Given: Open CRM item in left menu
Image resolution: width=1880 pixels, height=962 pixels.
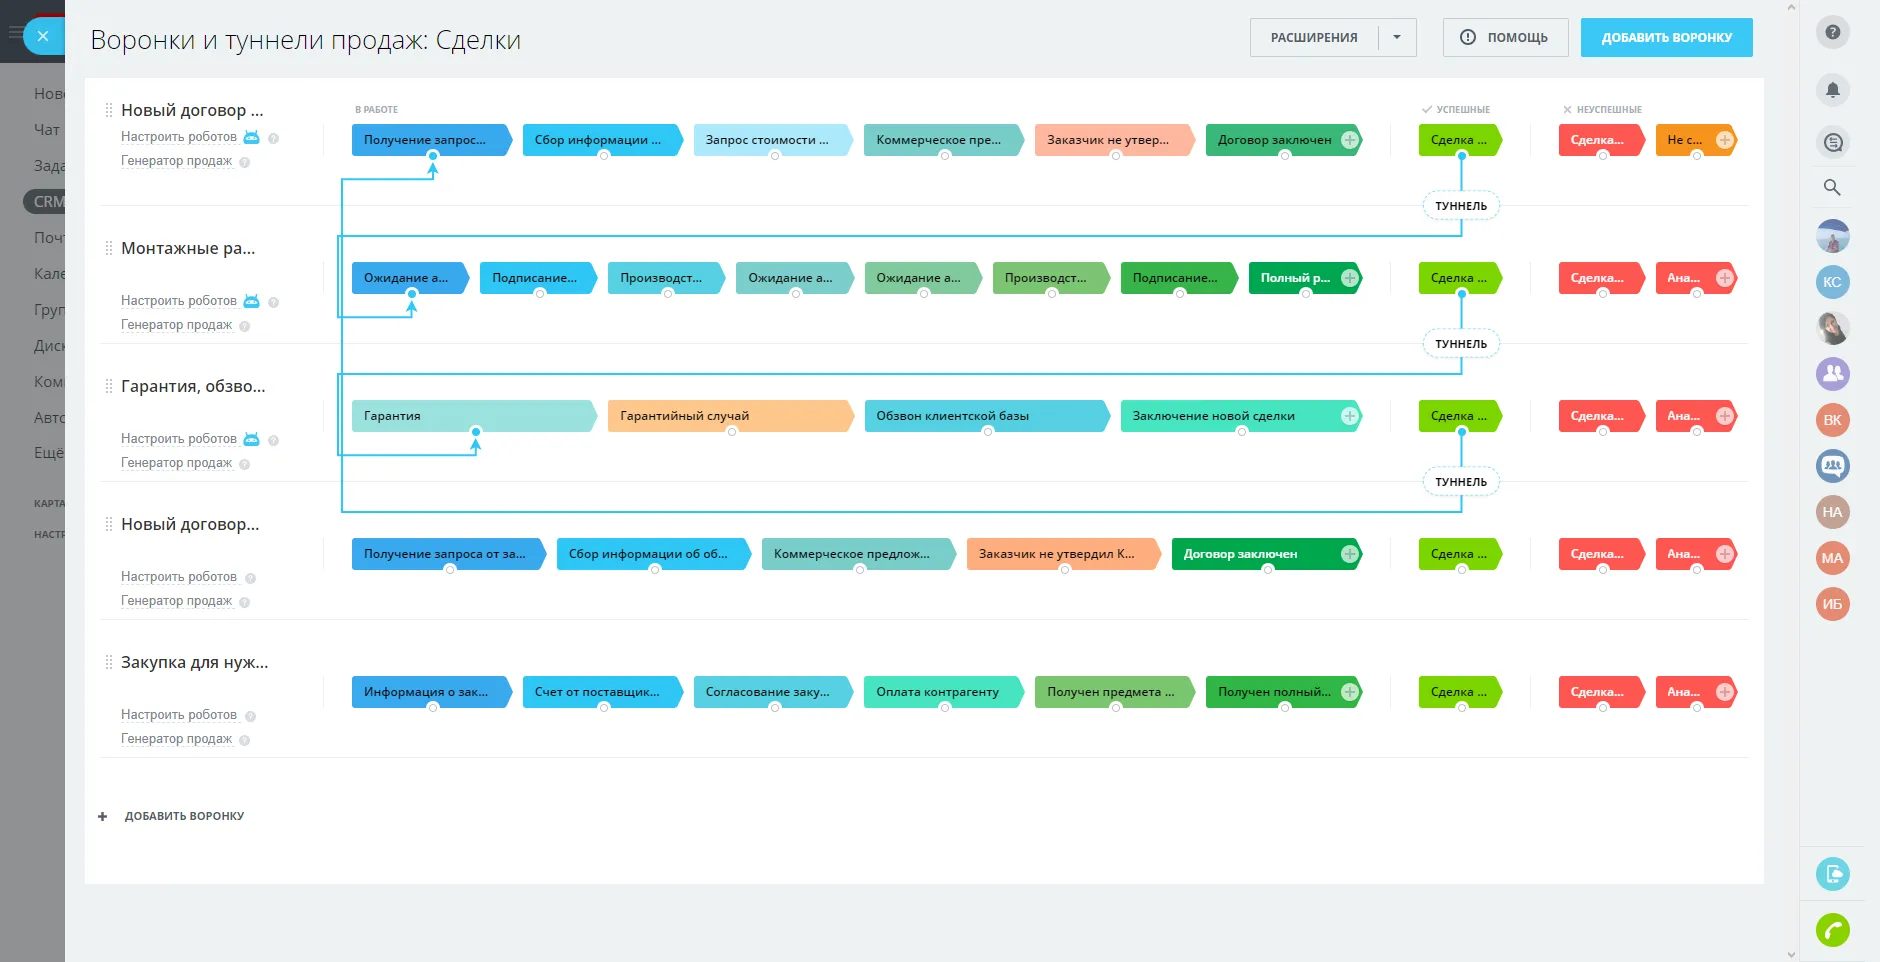Looking at the screenshot, I should [x=45, y=201].
